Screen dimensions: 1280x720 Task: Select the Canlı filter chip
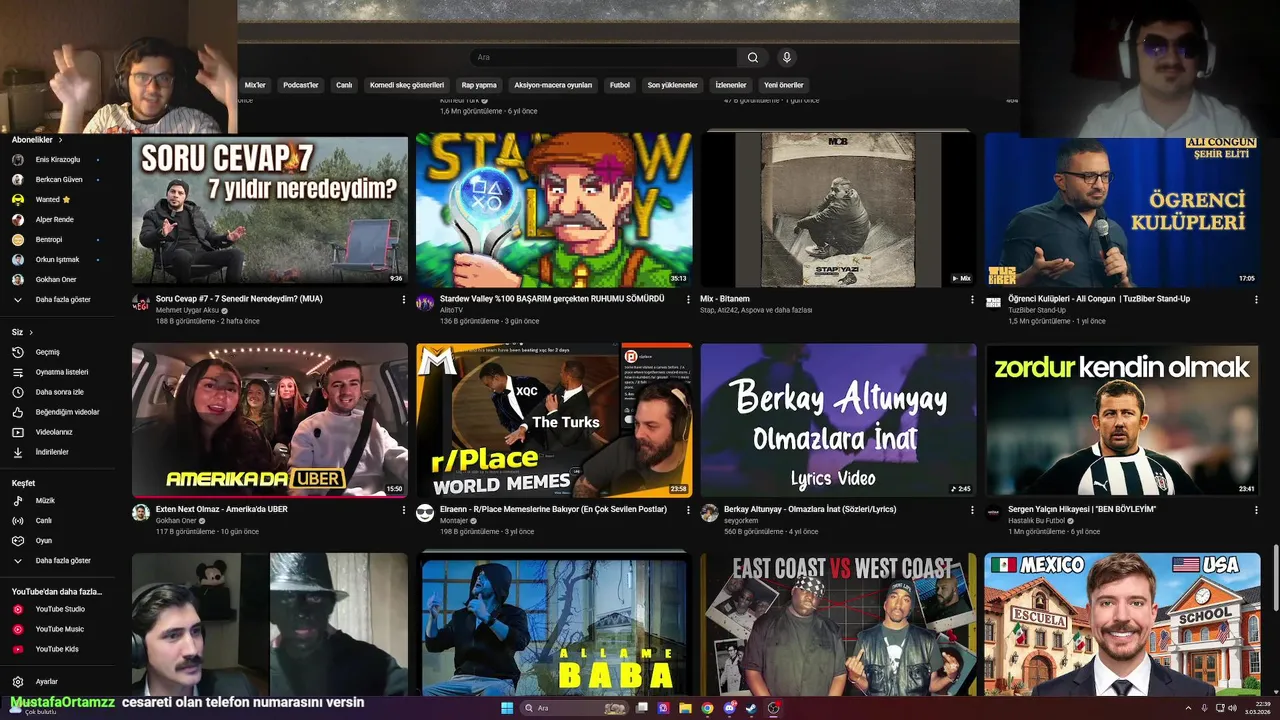[x=344, y=85]
